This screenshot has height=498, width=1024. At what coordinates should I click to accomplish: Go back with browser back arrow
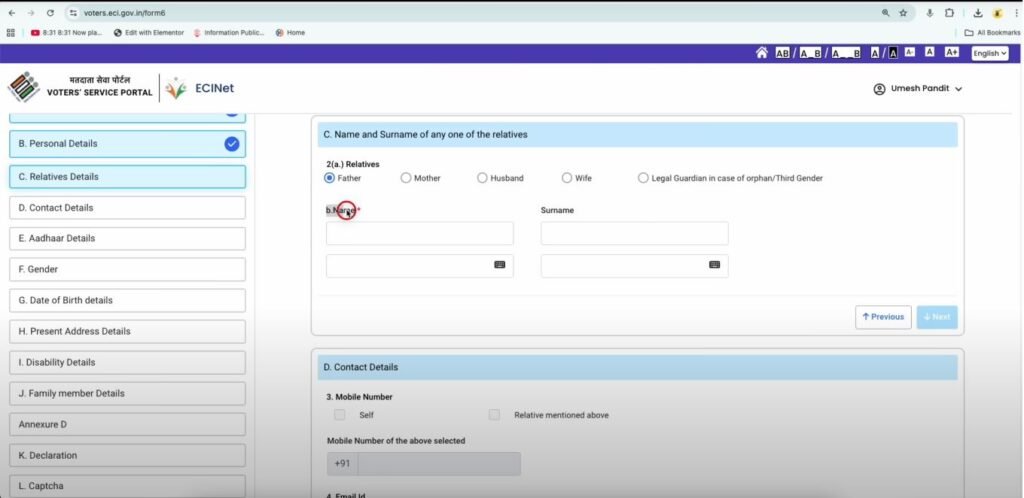(x=11, y=13)
